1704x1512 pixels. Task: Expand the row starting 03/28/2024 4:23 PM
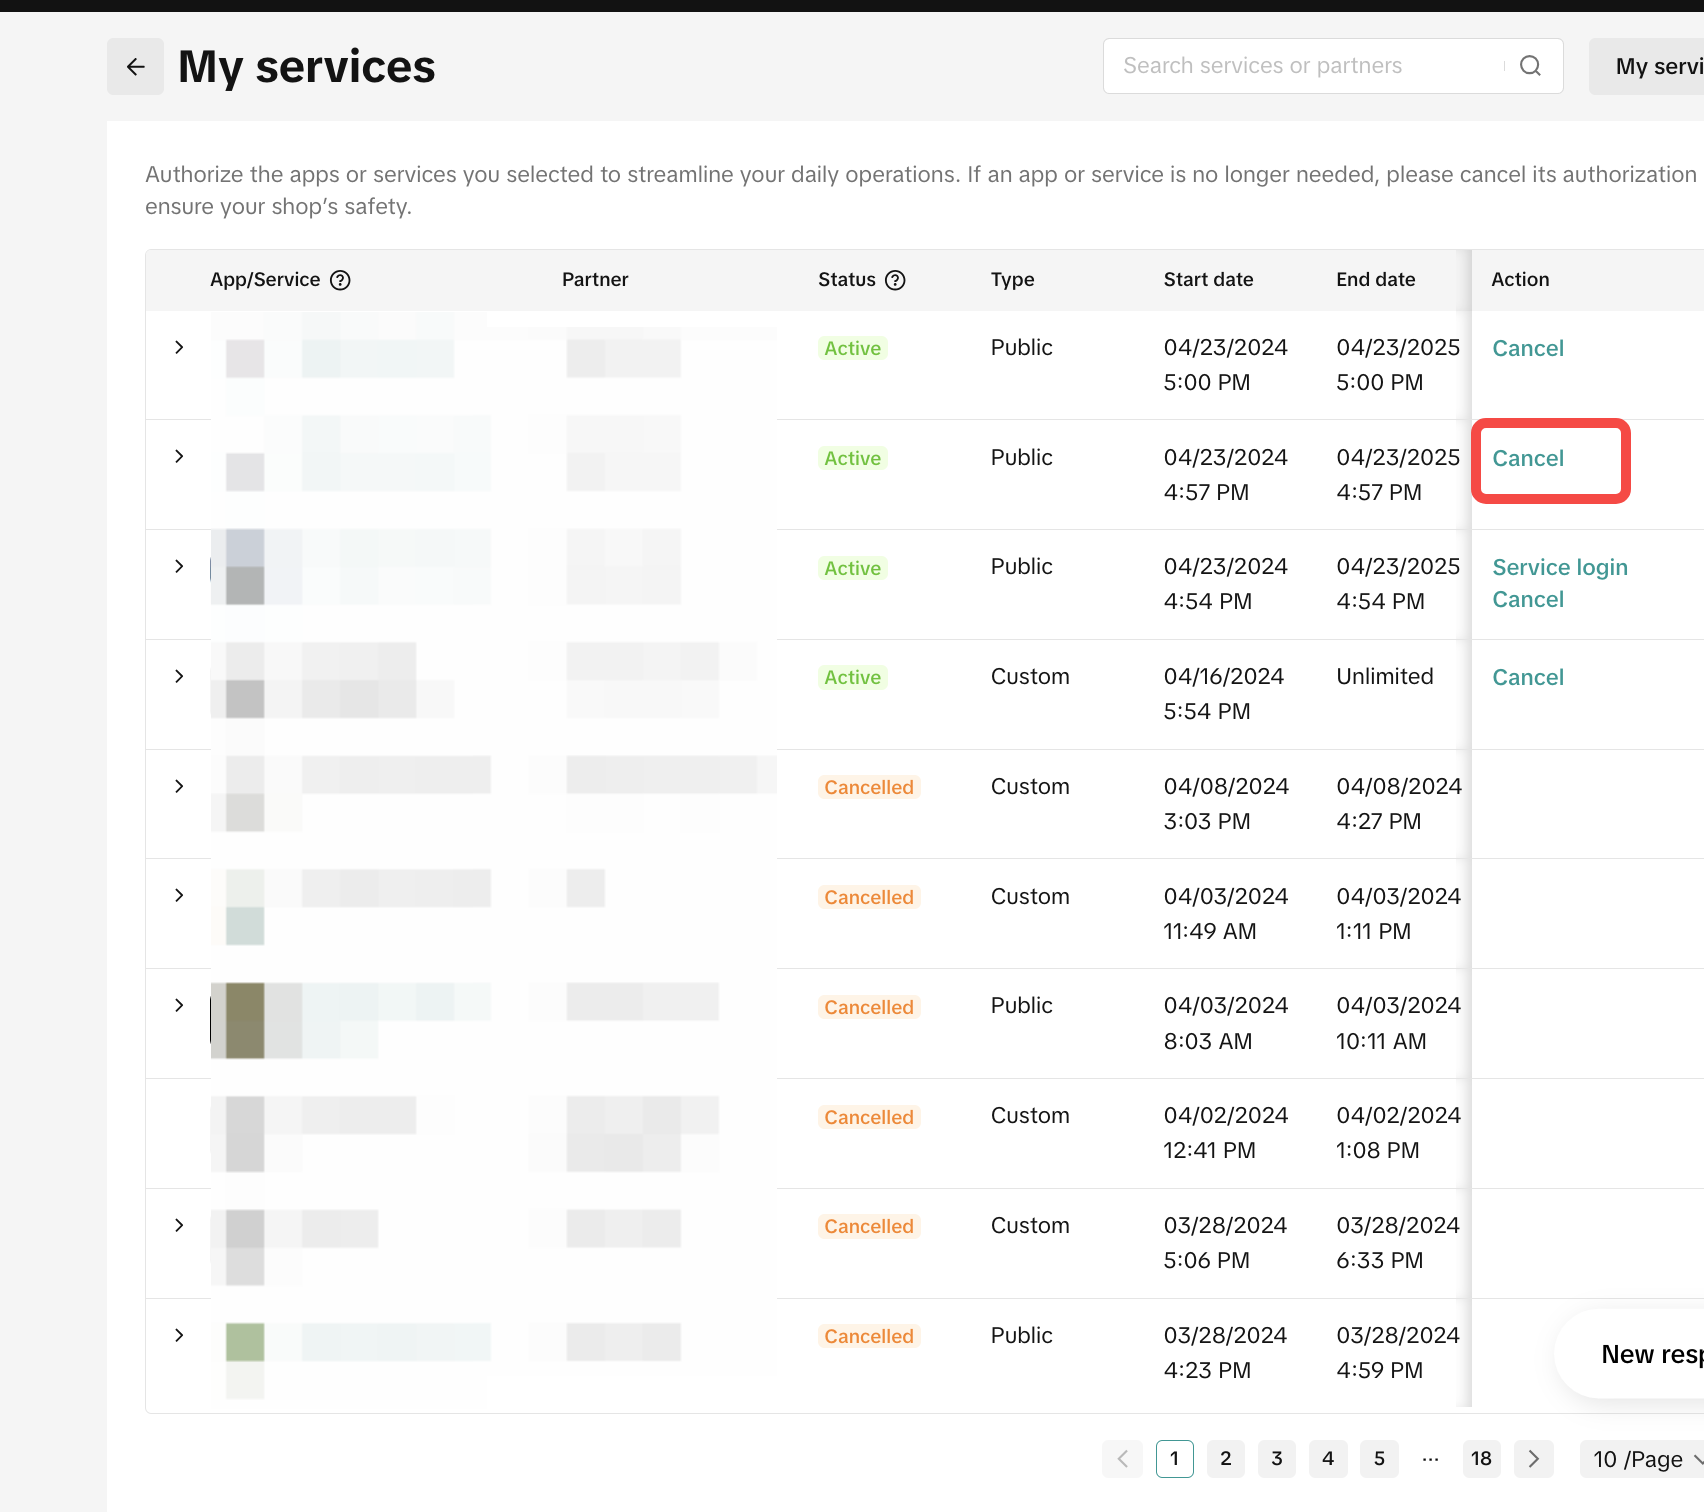point(179,1335)
